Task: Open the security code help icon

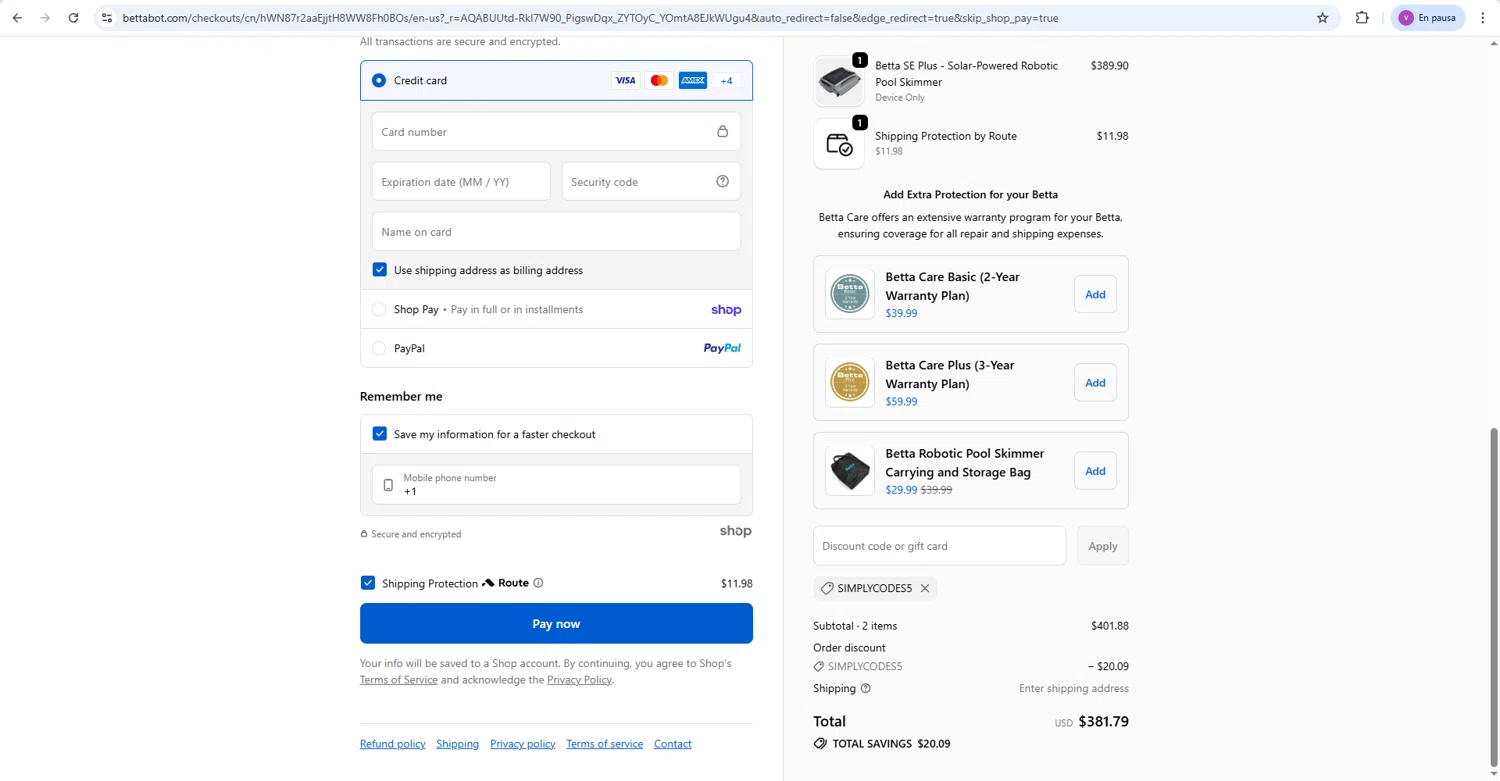Action: 722,181
